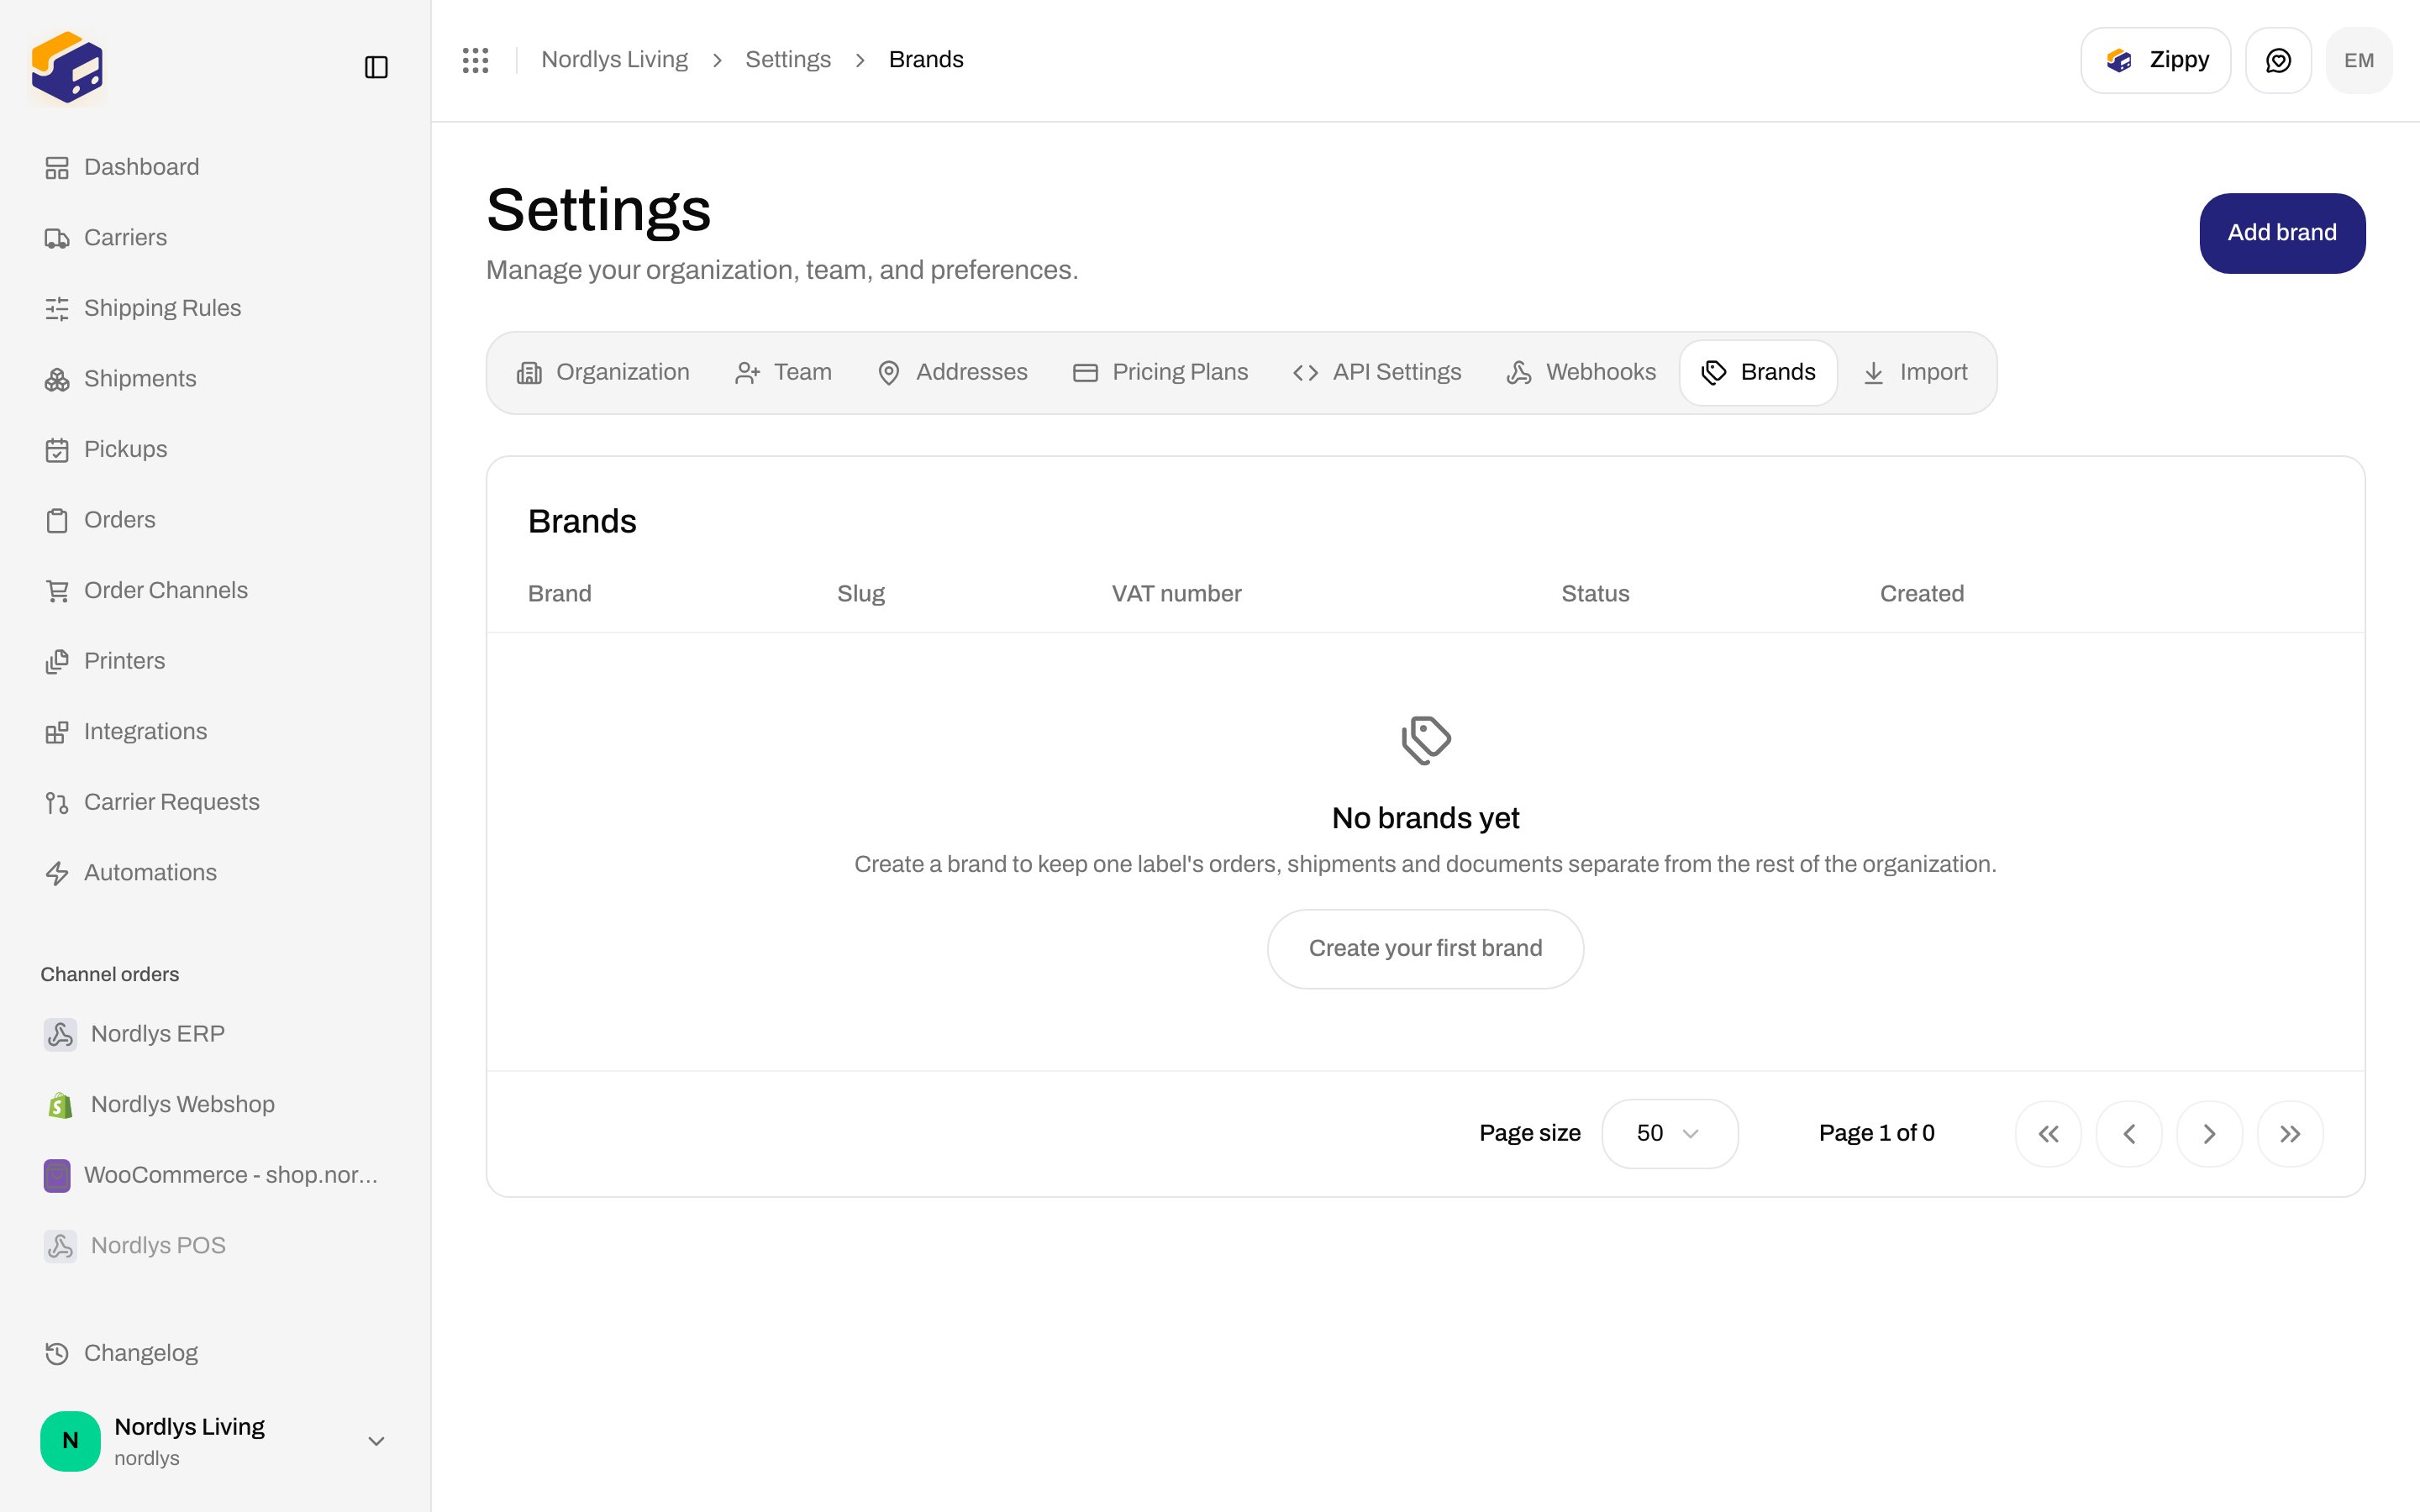Viewport: 2420px width, 1512px height.
Task: Click the Zippy logo in the sidebar
Action: (x=67, y=67)
